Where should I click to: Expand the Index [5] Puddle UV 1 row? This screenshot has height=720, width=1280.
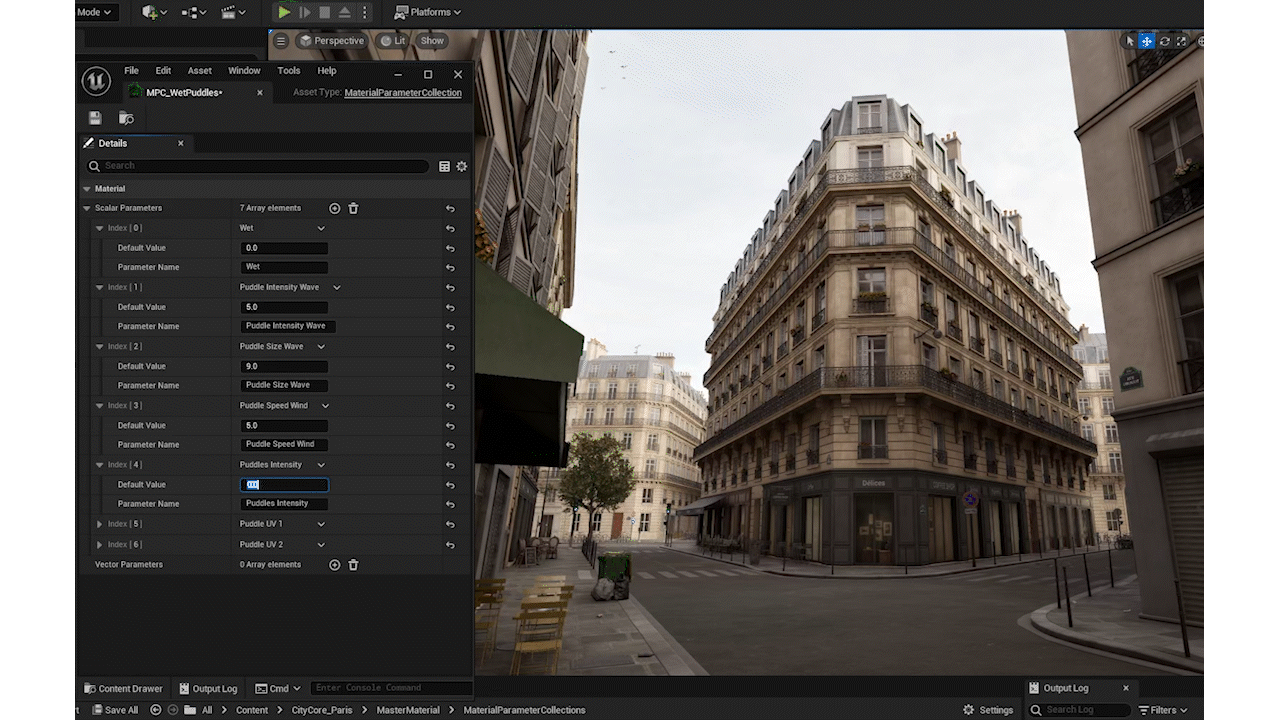click(x=99, y=524)
